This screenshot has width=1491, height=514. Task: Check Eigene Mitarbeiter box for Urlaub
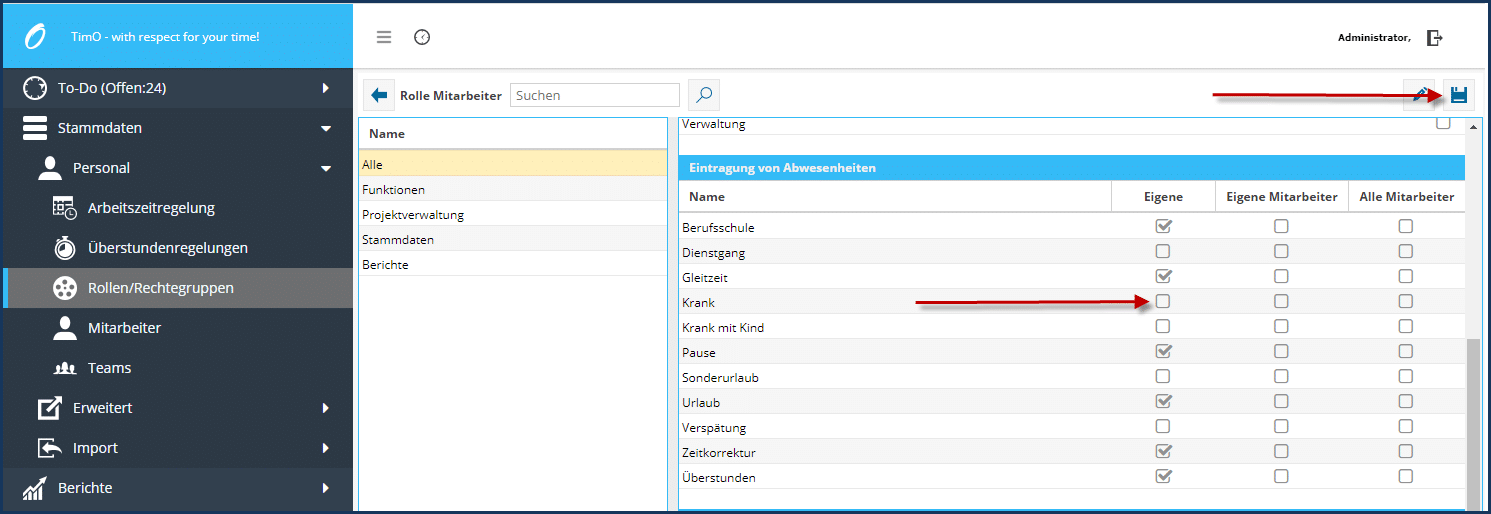coord(1281,402)
